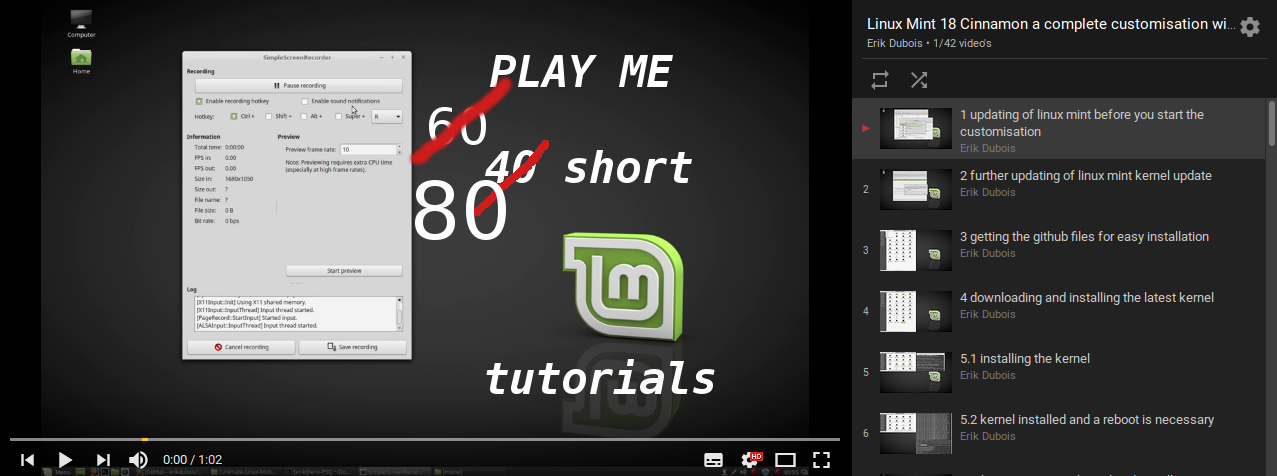Image resolution: width=1277 pixels, height=476 pixels.
Task: Click thumbnail of video 5.1
Action: (916, 372)
